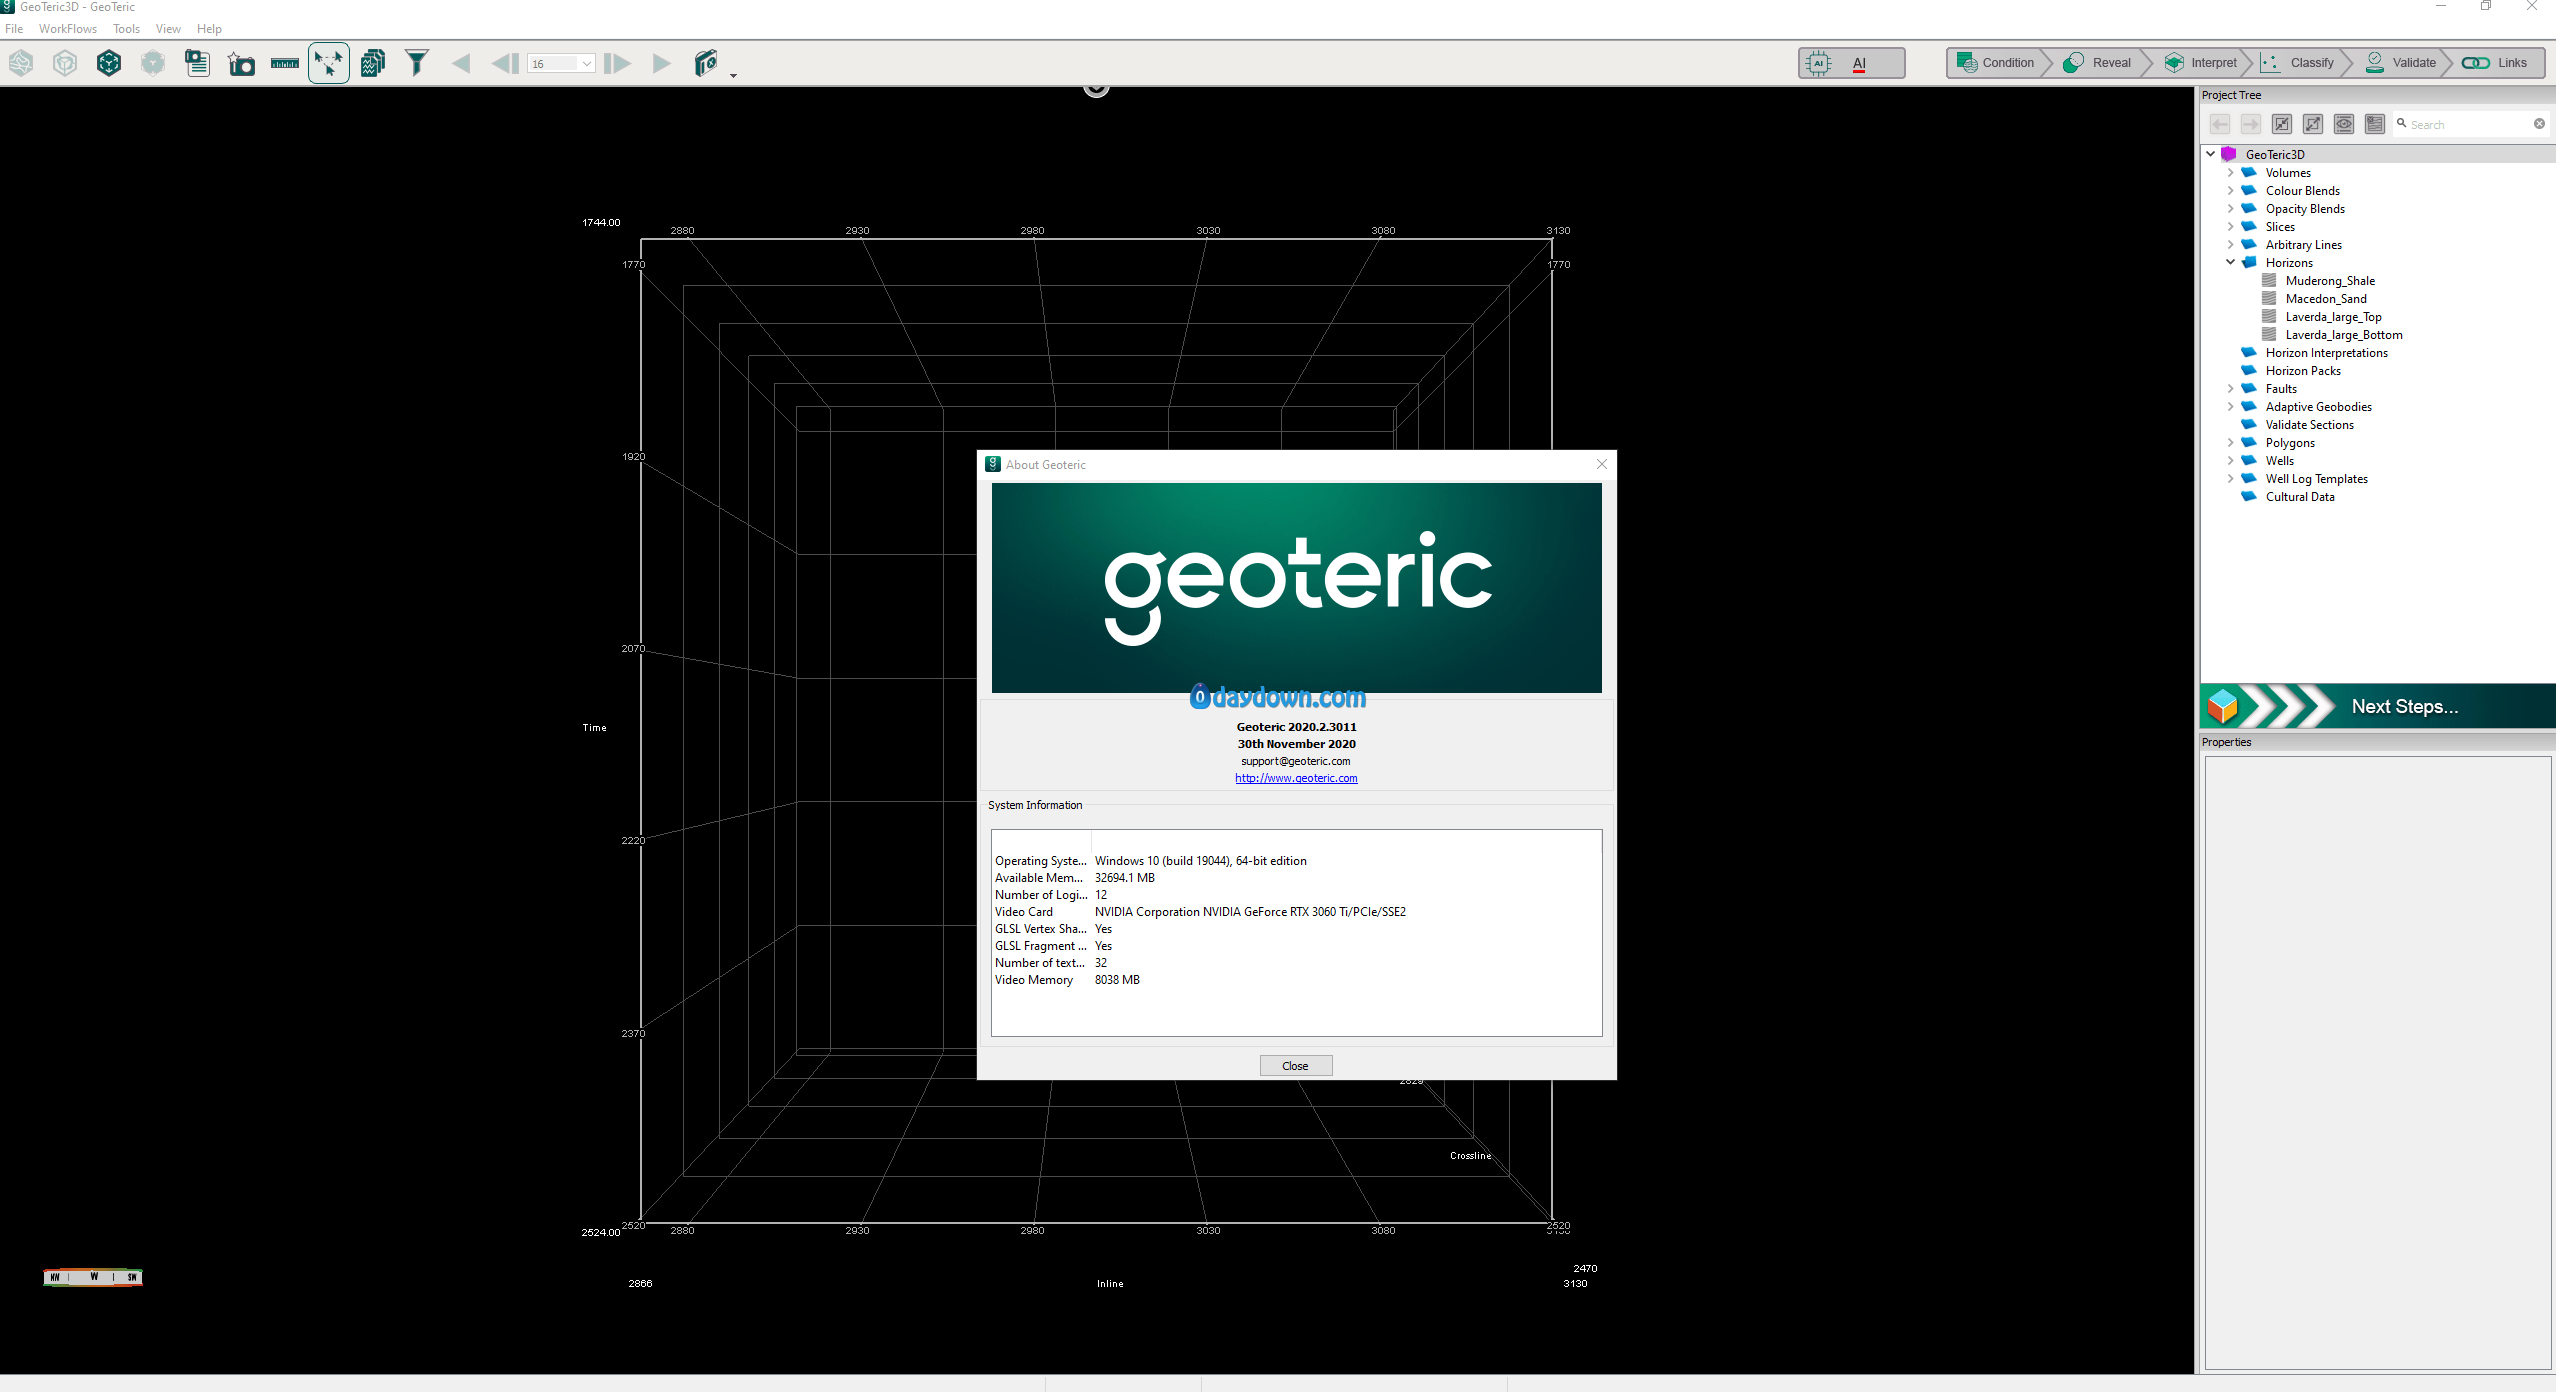The image size is (2556, 1392).
Task: Click the funnel filter icon
Action: [x=417, y=63]
